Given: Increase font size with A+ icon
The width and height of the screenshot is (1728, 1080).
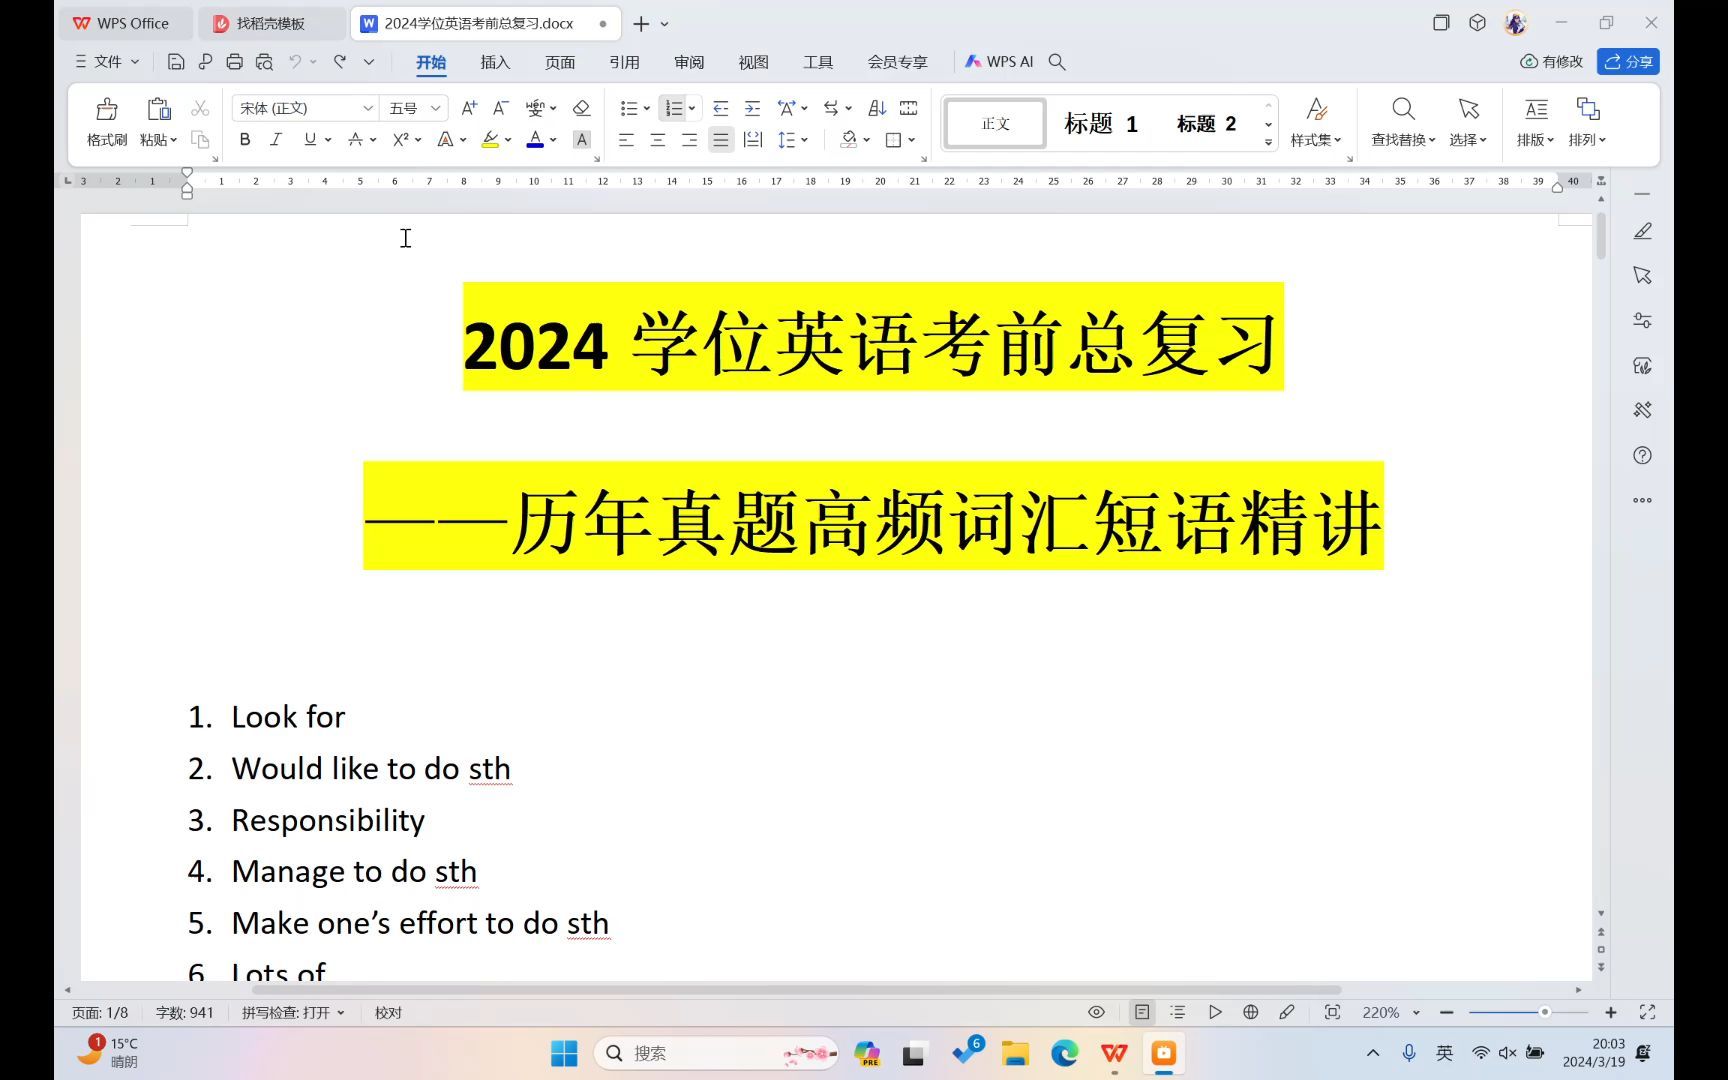Looking at the screenshot, I should point(469,108).
